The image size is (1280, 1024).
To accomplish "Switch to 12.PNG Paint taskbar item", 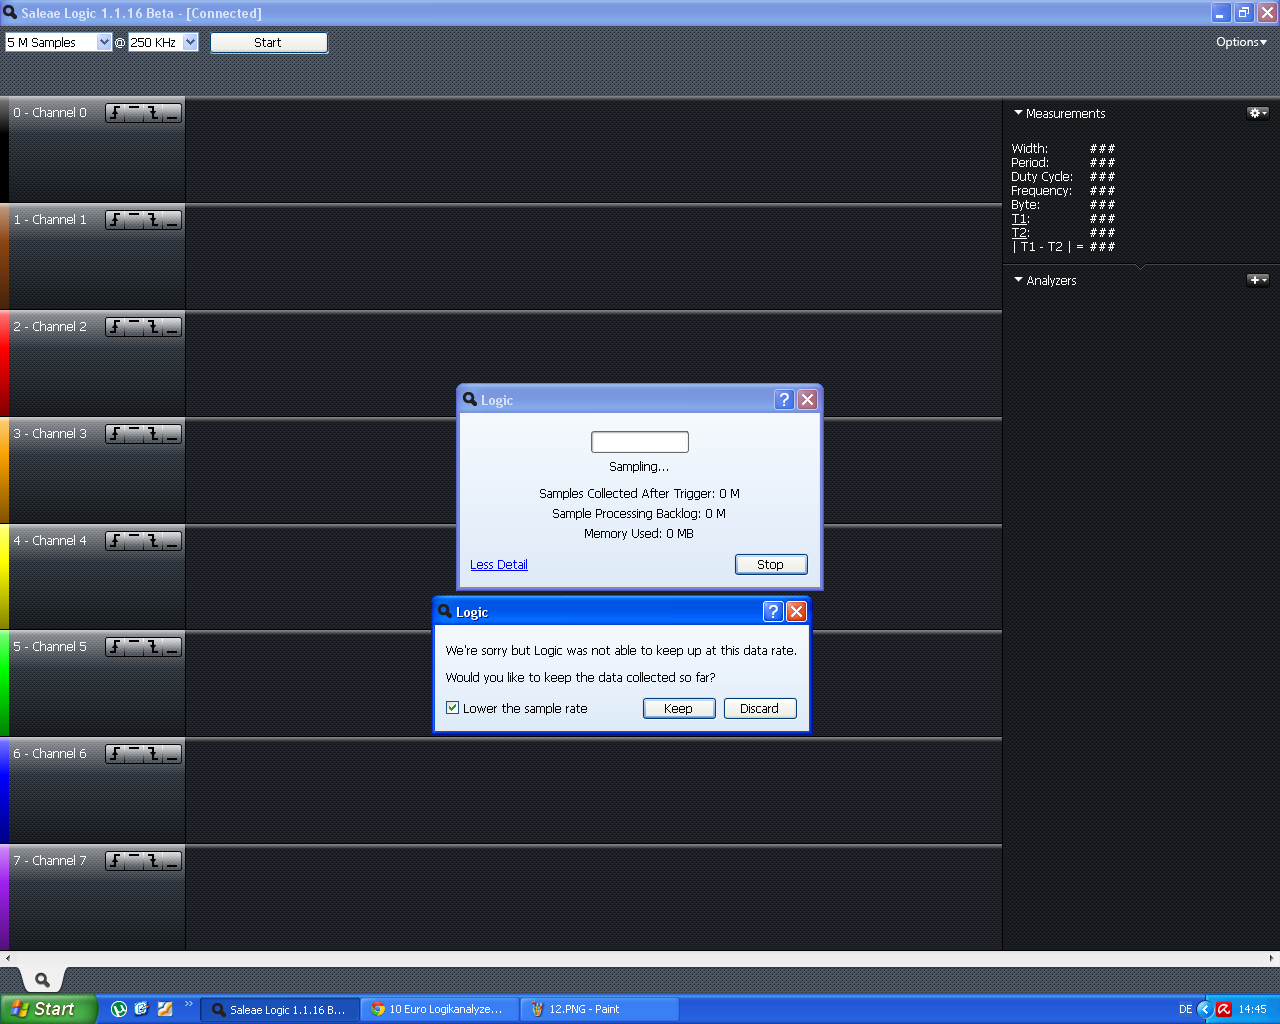I will [x=599, y=1009].
